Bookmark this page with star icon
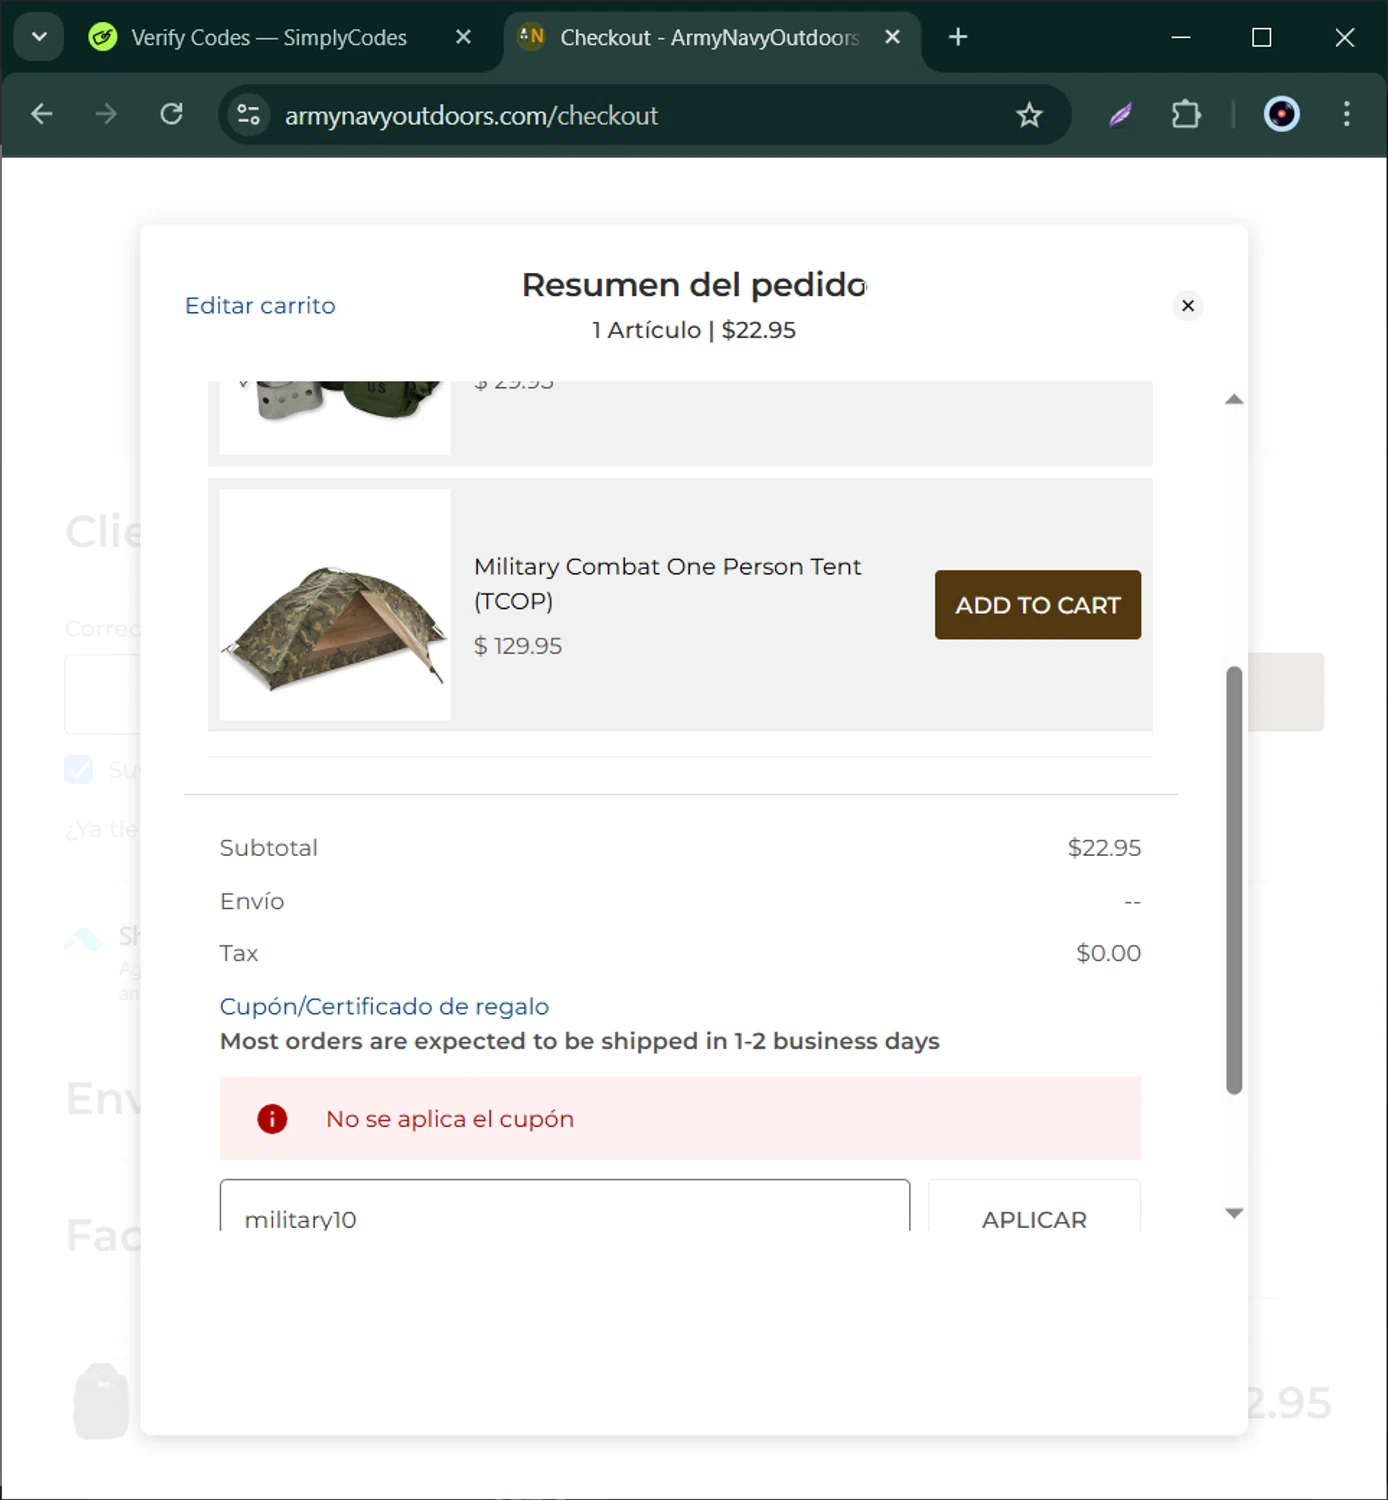This screenshot has height=1500, width=1388. [1029, 115]
